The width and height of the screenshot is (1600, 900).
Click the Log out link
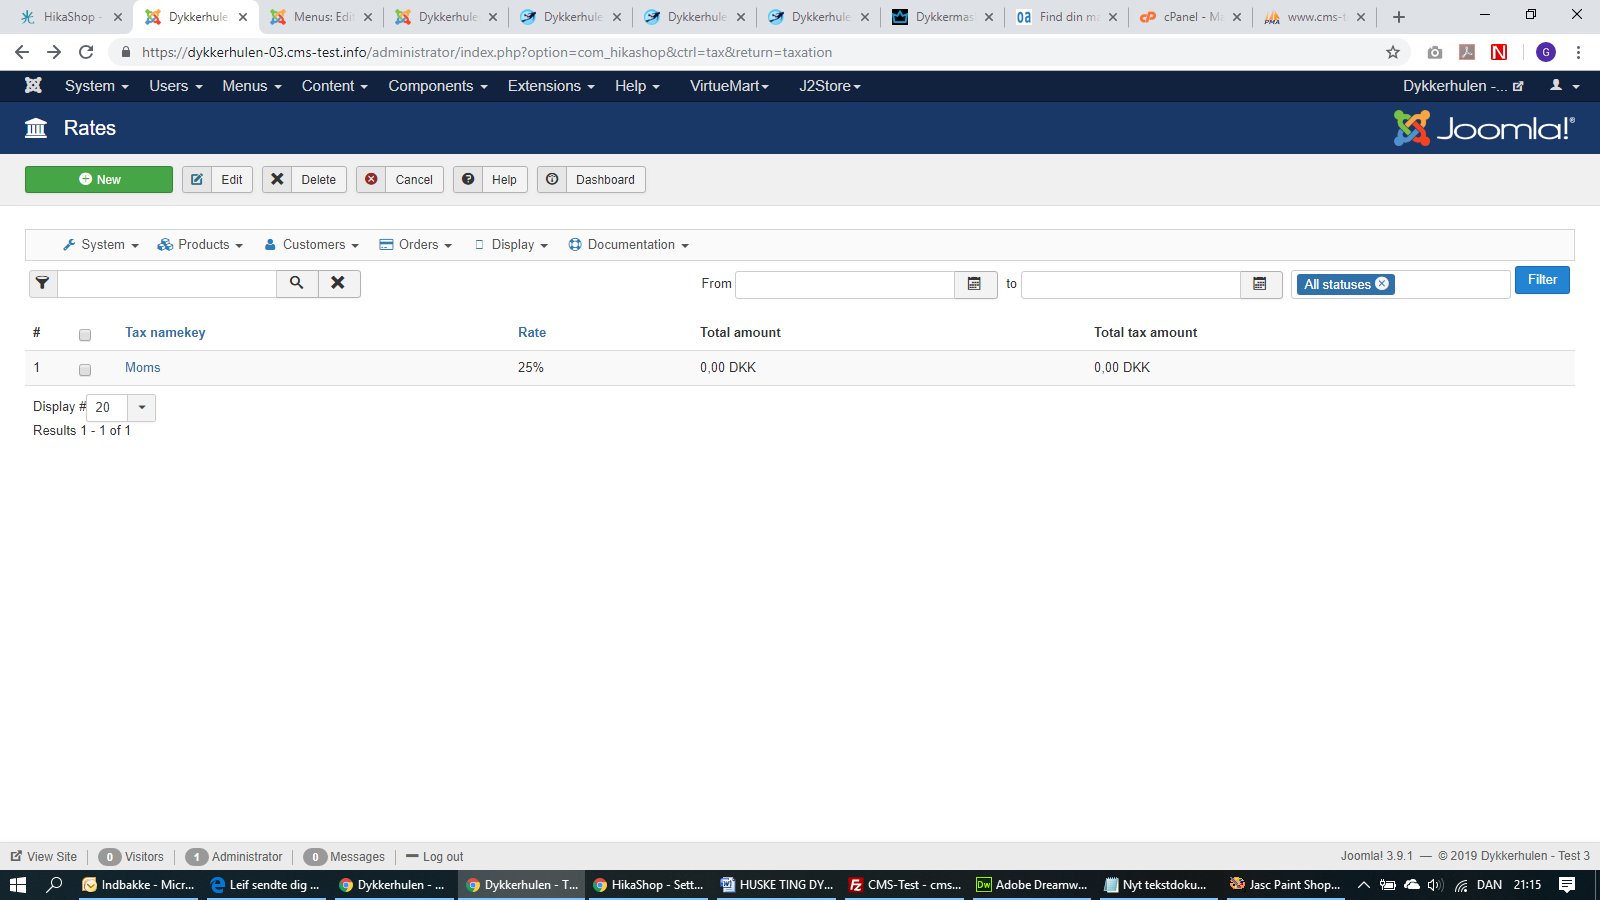click(435, 857)
